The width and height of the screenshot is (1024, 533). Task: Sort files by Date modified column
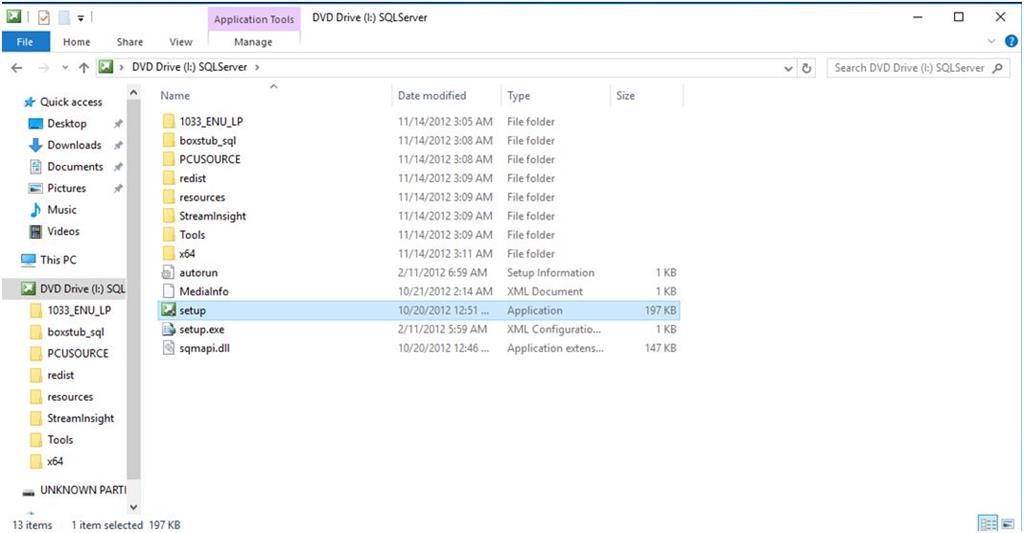tap(432, 95)
